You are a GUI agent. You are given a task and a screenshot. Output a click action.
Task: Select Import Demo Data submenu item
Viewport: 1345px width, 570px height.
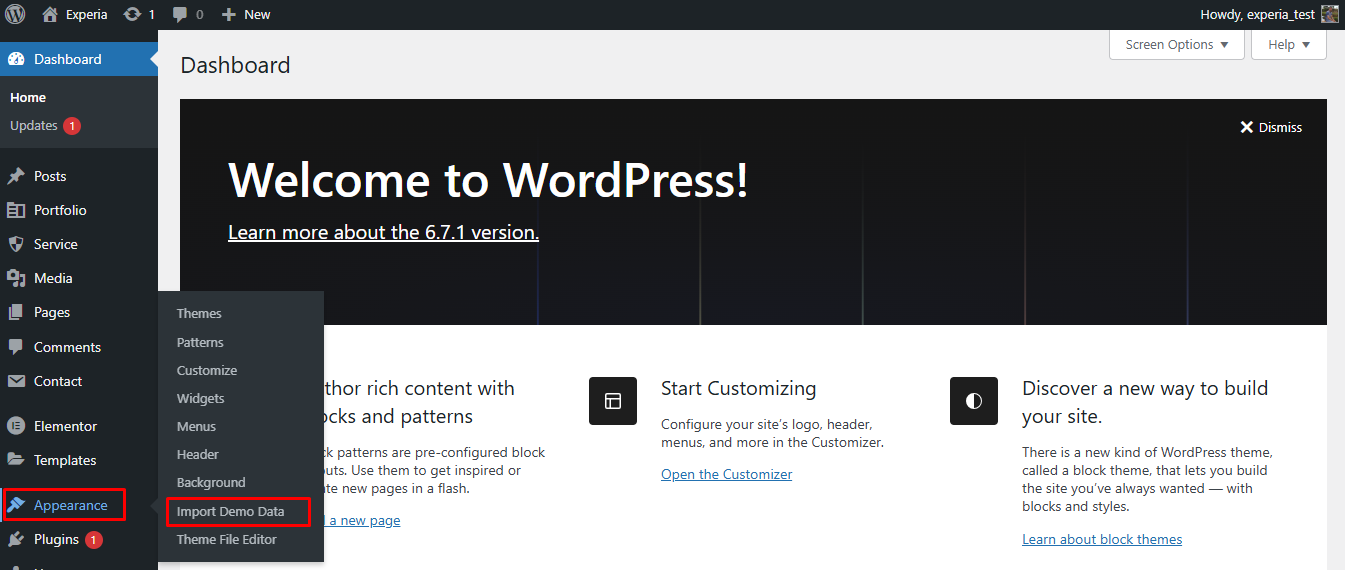(x=231, y=511)
